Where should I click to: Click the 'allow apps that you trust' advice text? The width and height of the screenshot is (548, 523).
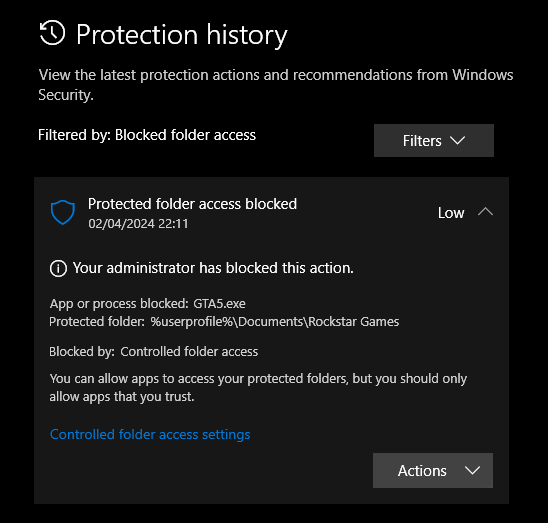(258, 388)
